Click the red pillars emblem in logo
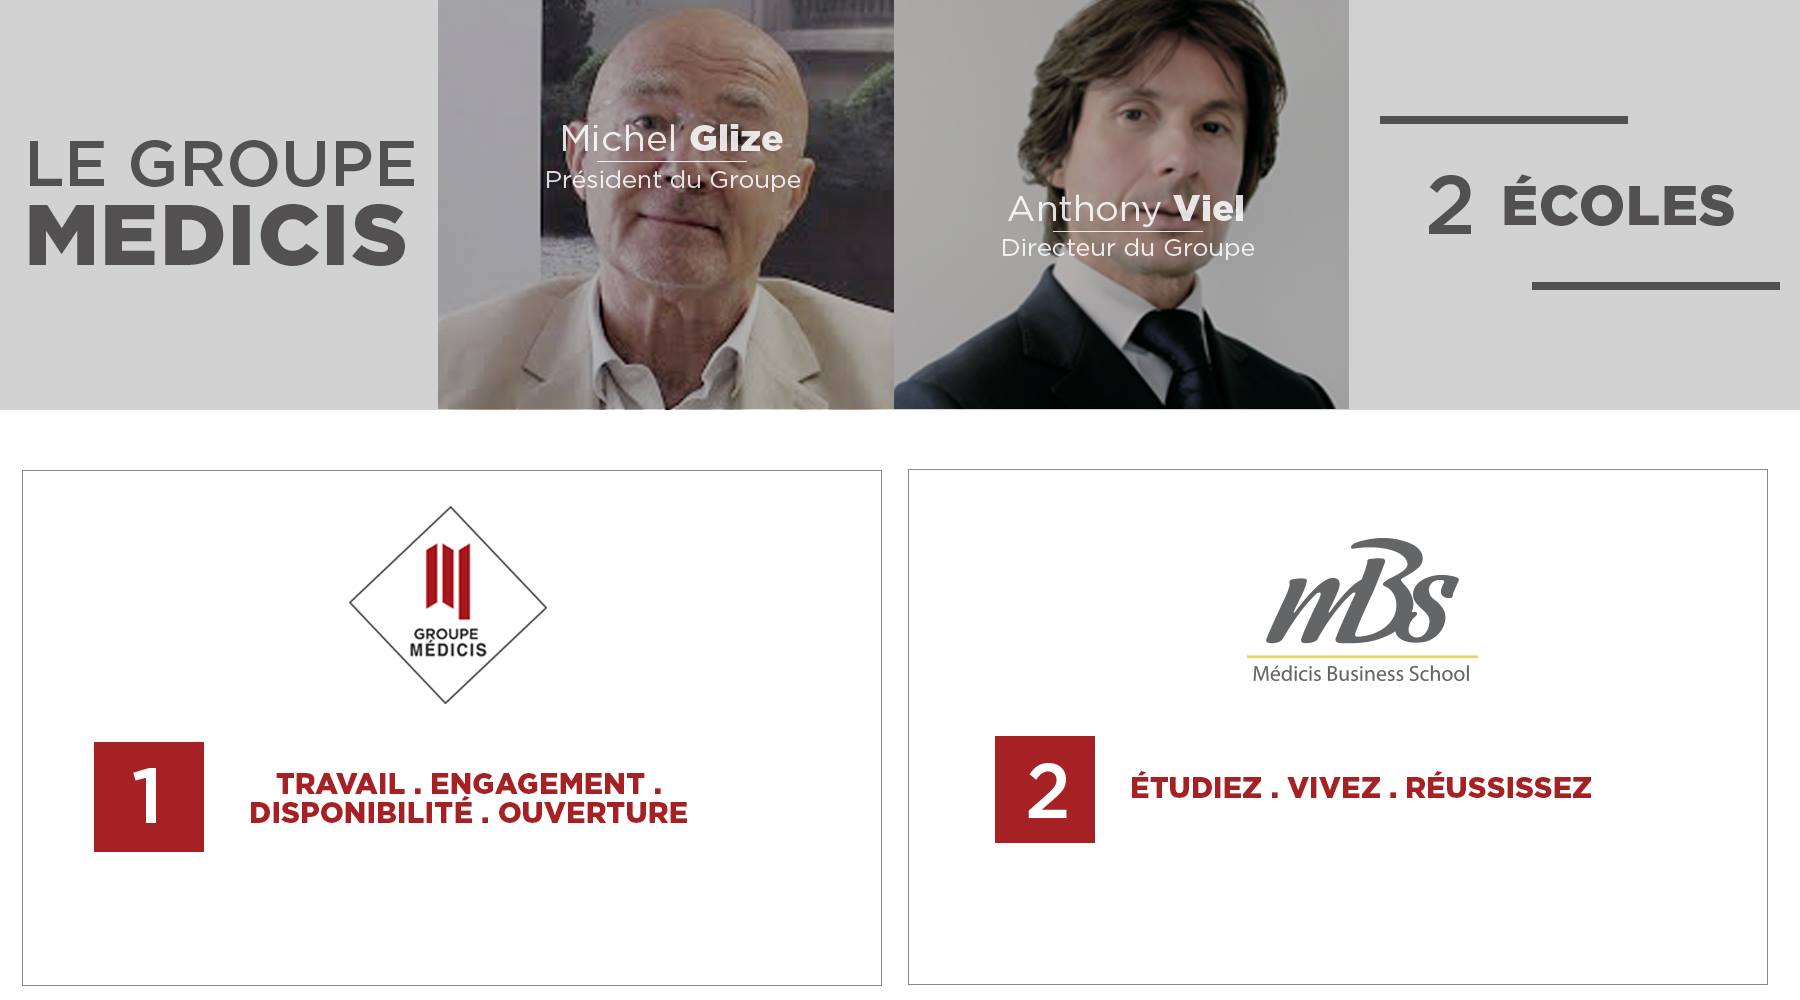 pos(448,579)
